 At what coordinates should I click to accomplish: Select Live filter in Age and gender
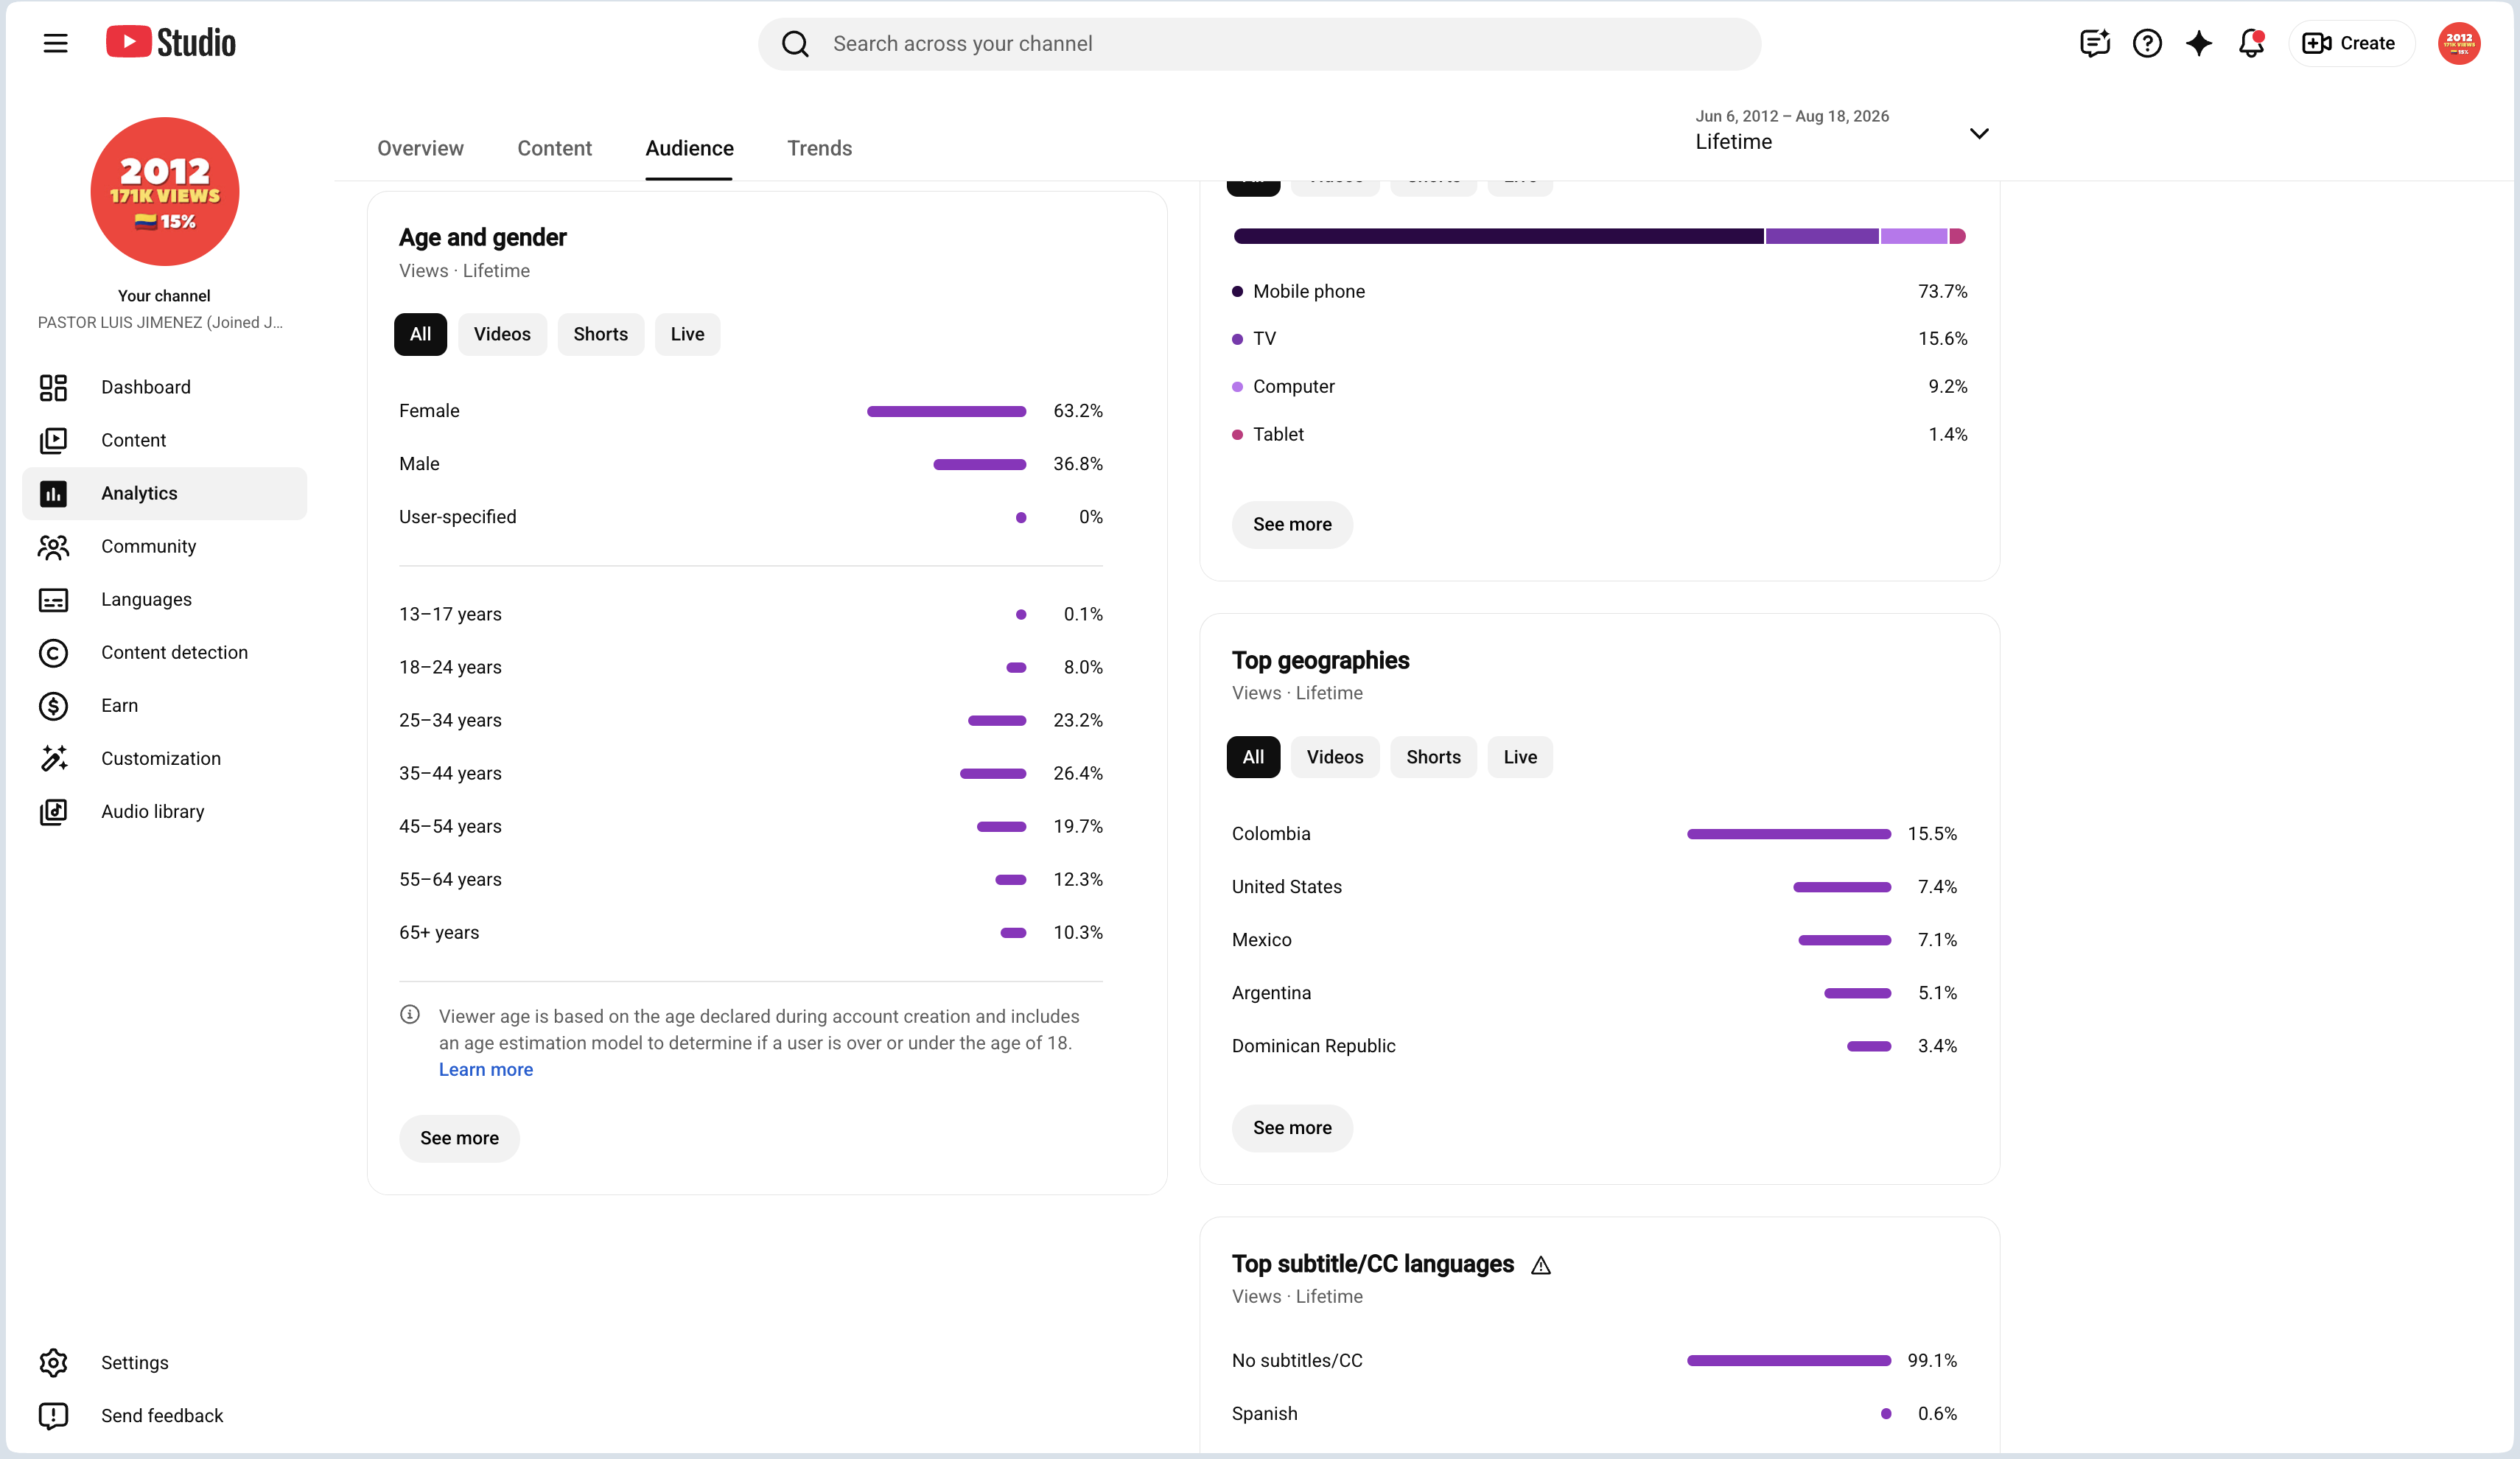(x=687, y=334)
